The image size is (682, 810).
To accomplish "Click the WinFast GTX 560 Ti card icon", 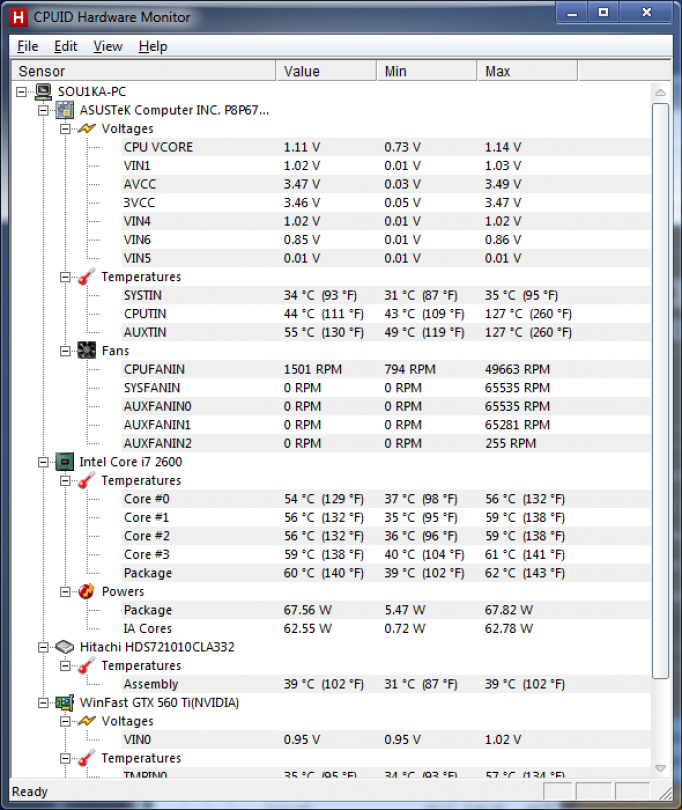I will point(66,703).
